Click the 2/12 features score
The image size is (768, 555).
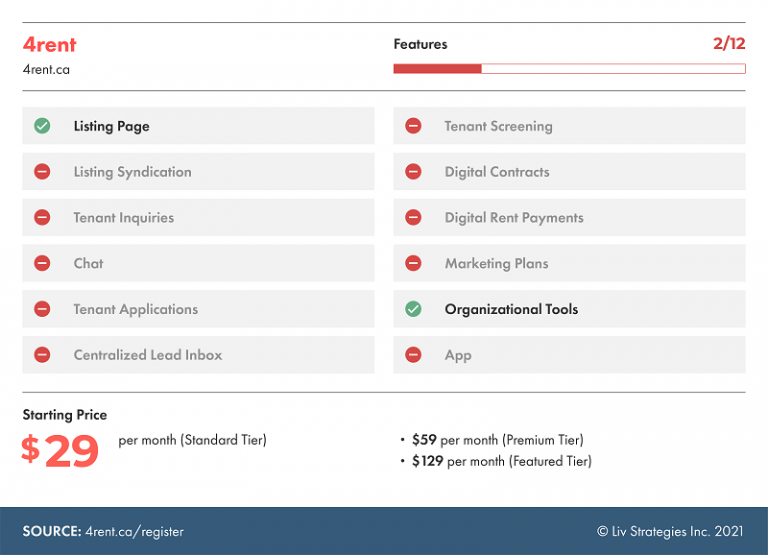728,44
